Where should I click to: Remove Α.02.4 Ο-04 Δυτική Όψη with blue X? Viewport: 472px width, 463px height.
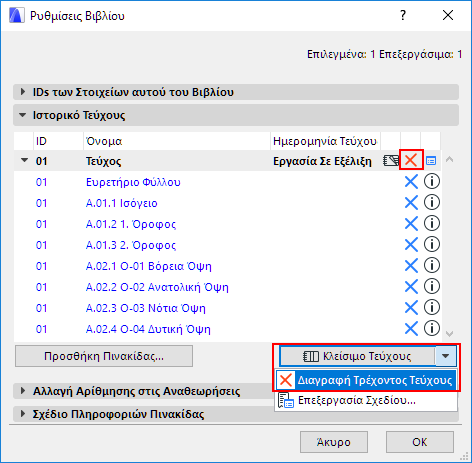pyautogui.click(x=411, y=329)
